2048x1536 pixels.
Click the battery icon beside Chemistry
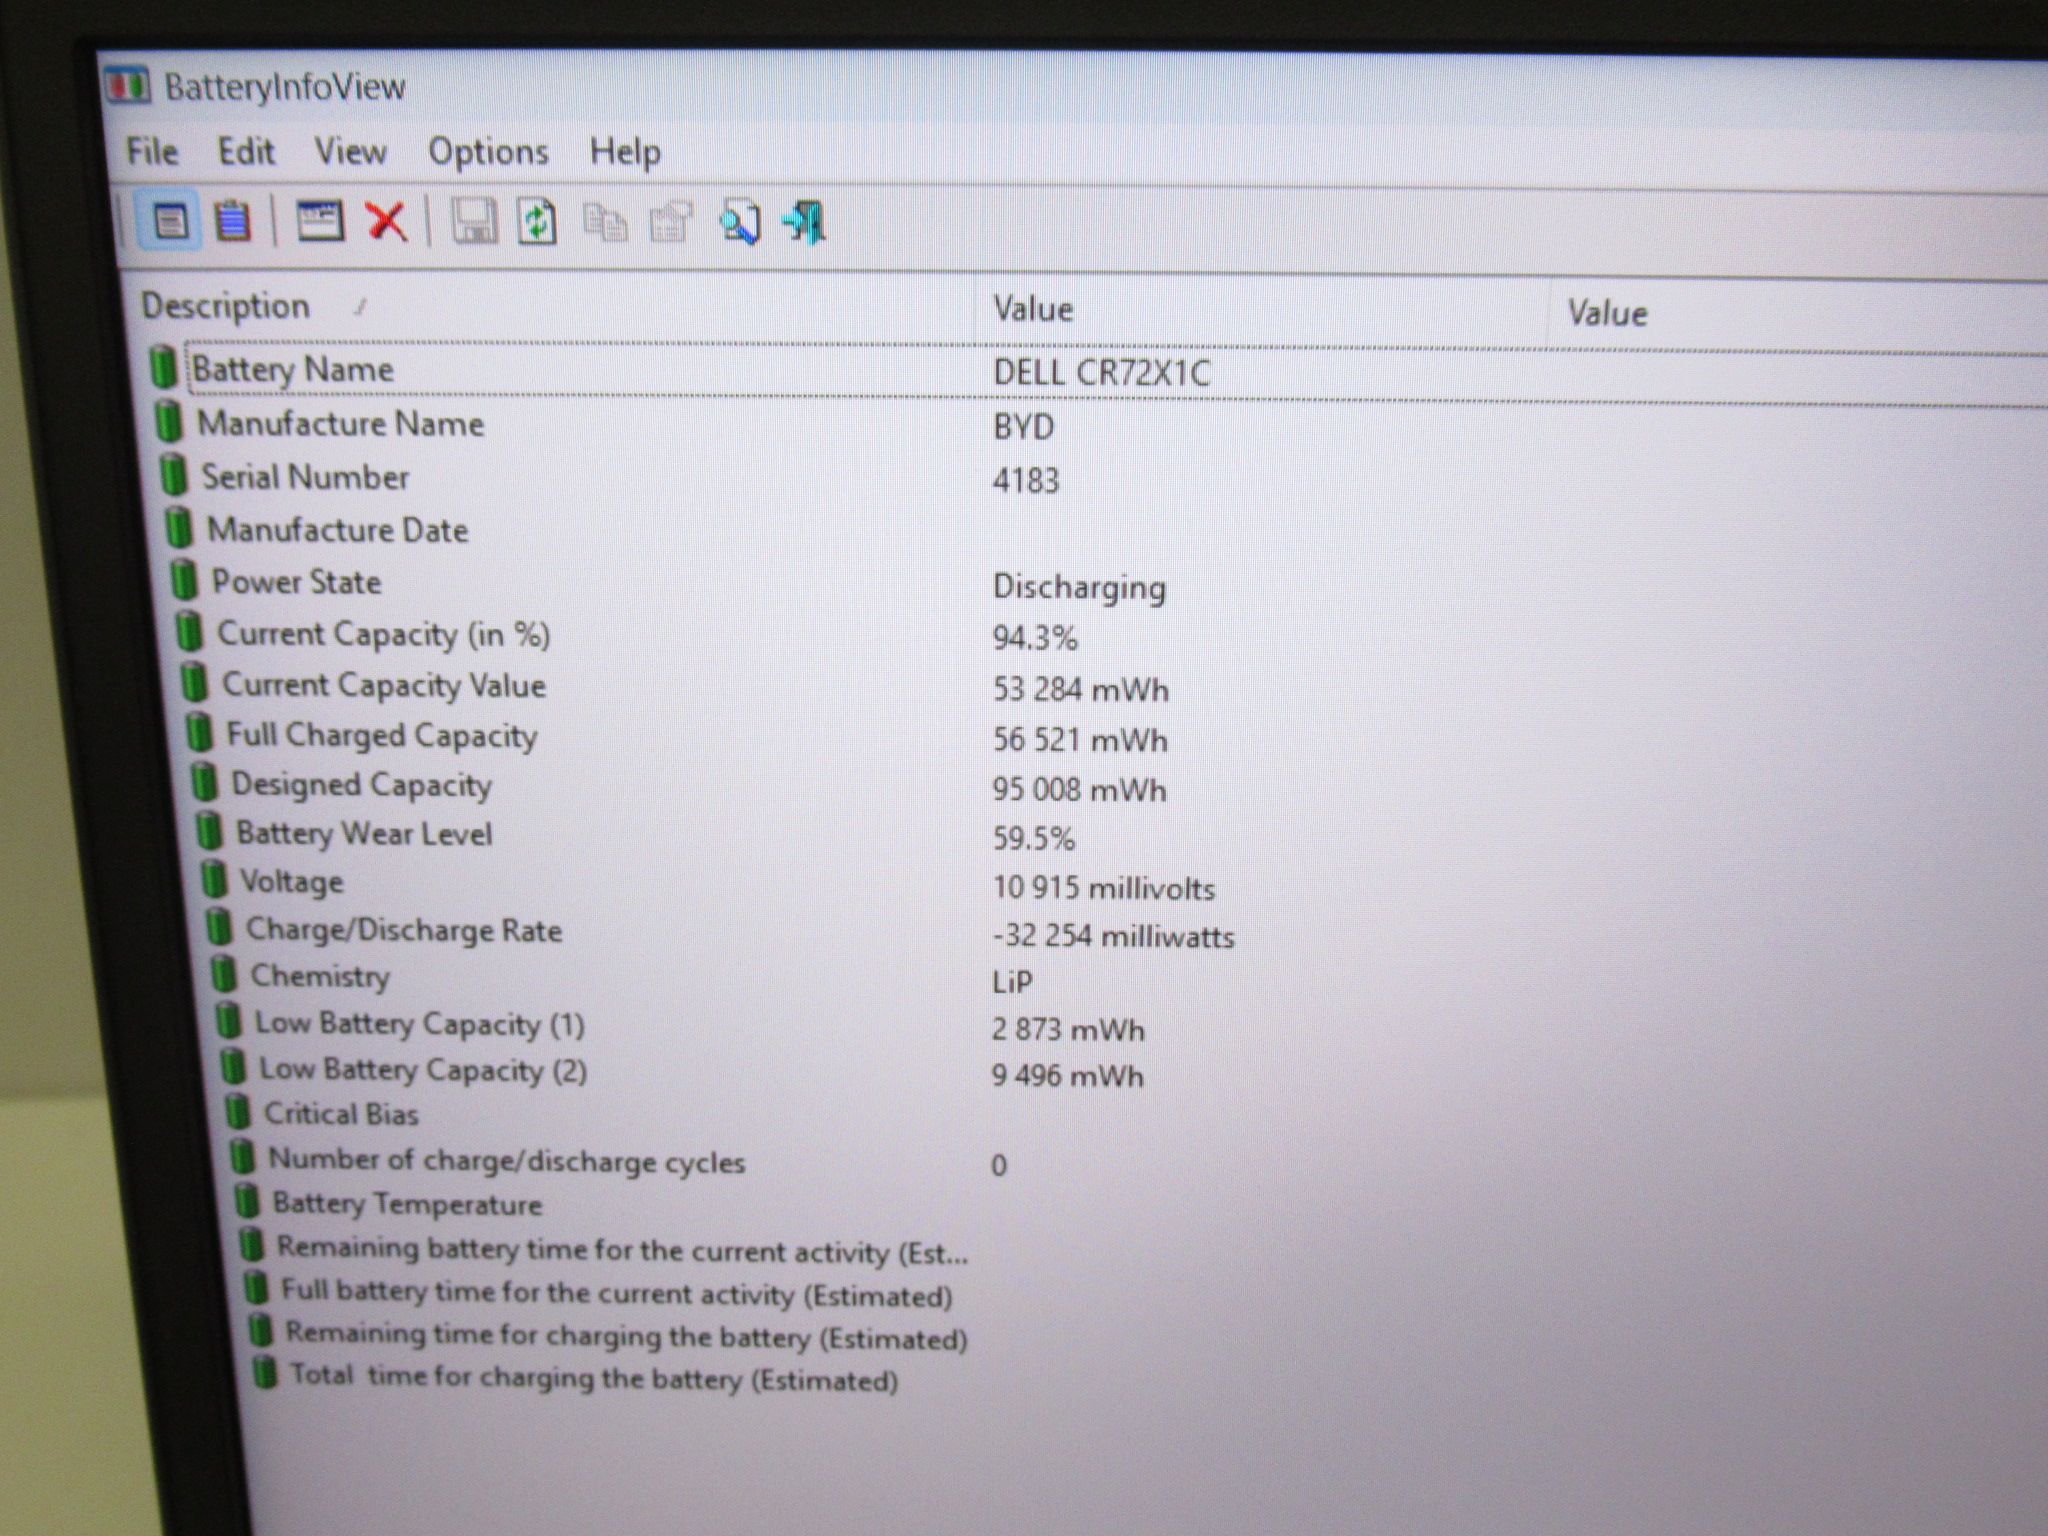pyautogui.click(x=224, y=973)
